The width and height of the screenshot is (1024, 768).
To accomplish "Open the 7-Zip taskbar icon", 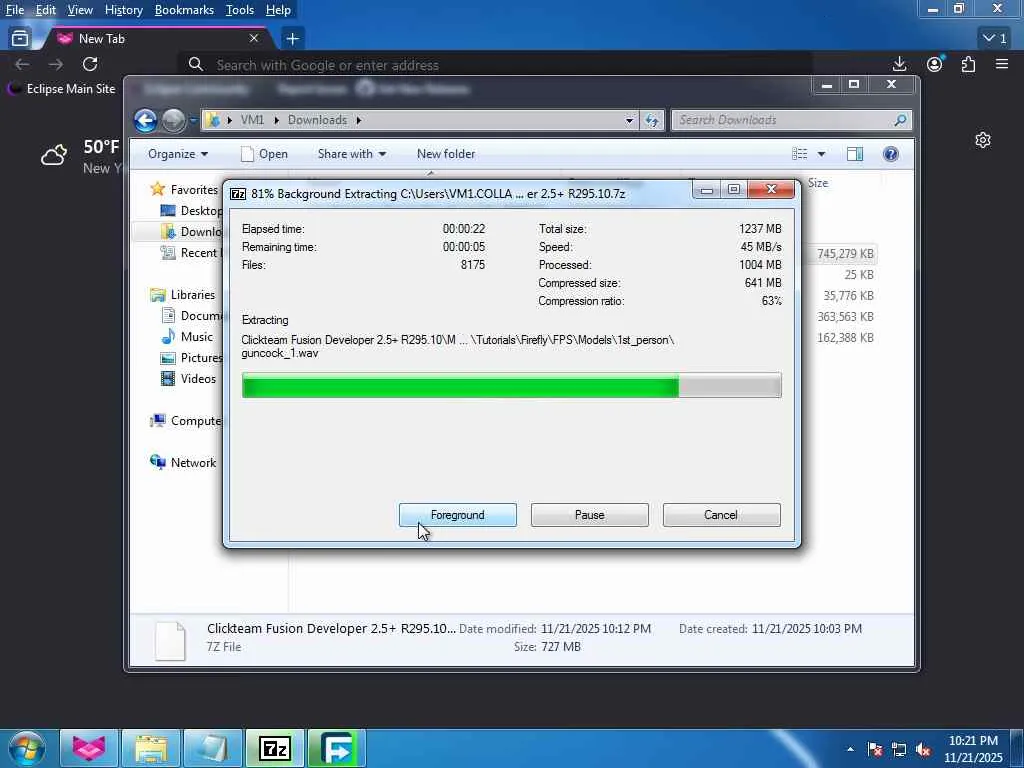I will coord(275,748).
